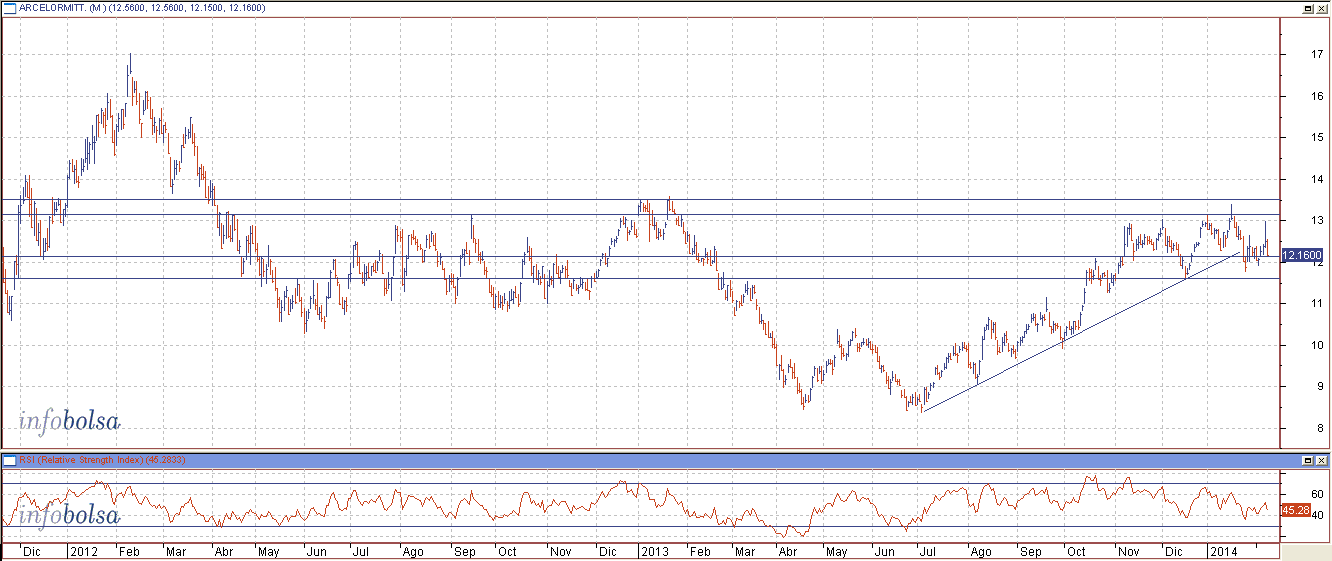The image size is (1332, 561).
Task: Click the RSI panel icon at its header
Action: pos(8,460)
